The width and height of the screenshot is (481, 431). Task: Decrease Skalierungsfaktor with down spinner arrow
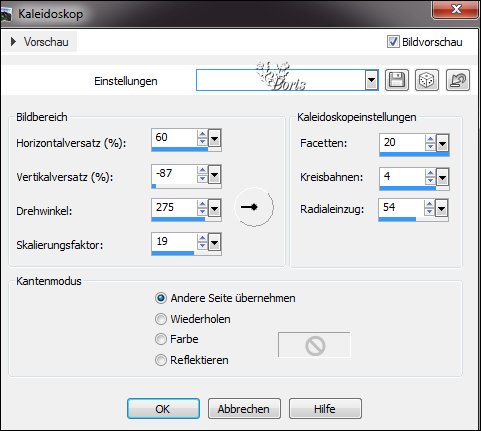click(x=202, y=246)
